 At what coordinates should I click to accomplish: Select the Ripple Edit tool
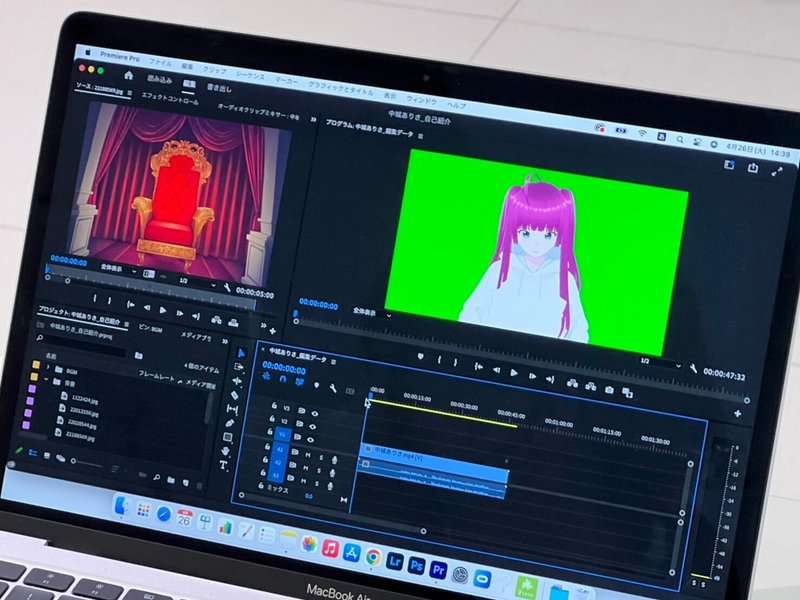pyautogui.click(x=237, y=381)
